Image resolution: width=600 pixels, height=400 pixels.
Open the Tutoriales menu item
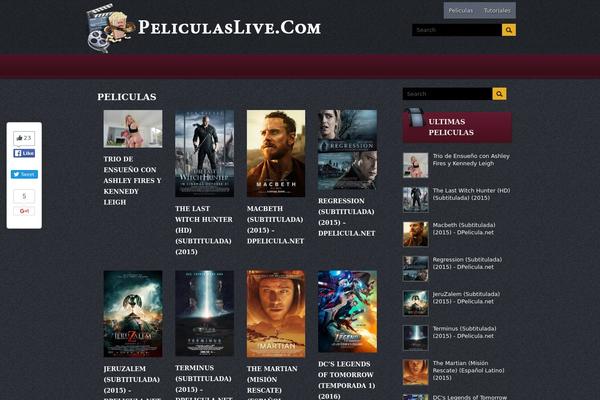click(497, 10)
